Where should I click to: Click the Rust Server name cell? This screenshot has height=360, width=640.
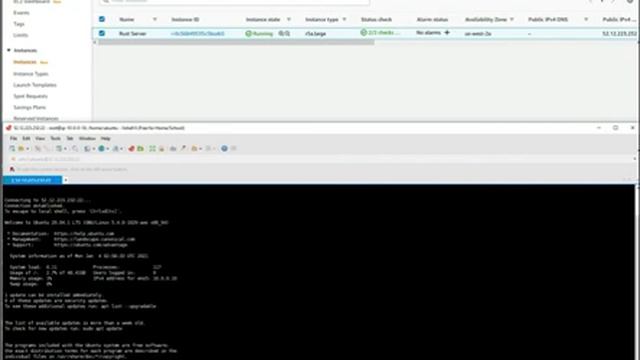133,33
